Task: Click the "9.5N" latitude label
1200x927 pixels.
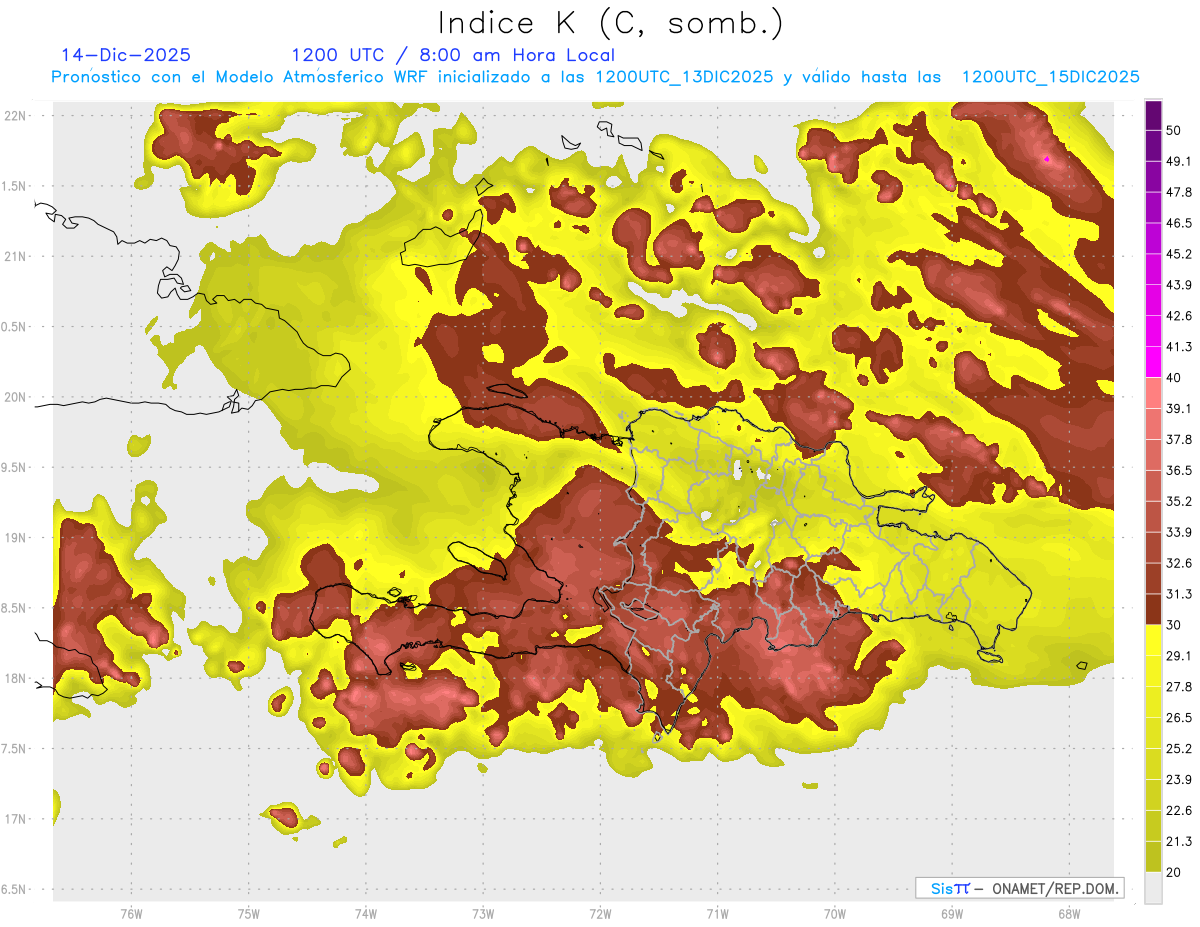Action: [x=15, y=467]
